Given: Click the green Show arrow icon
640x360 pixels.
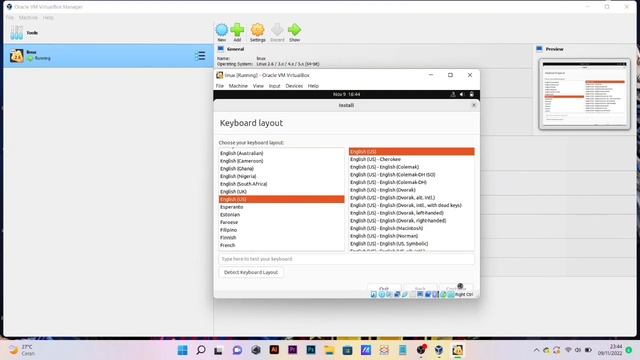Looking at the screenshot, I should (294, 30).
